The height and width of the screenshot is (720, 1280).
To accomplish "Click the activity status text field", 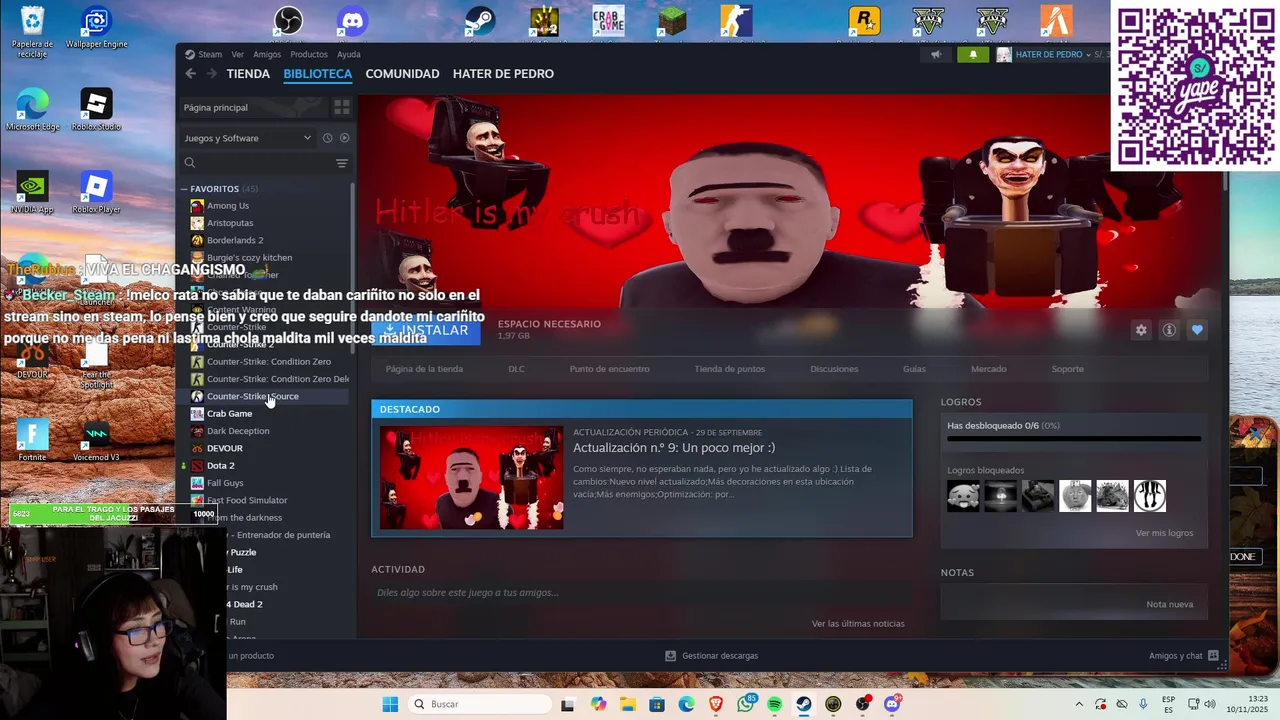I will (640, 593).
